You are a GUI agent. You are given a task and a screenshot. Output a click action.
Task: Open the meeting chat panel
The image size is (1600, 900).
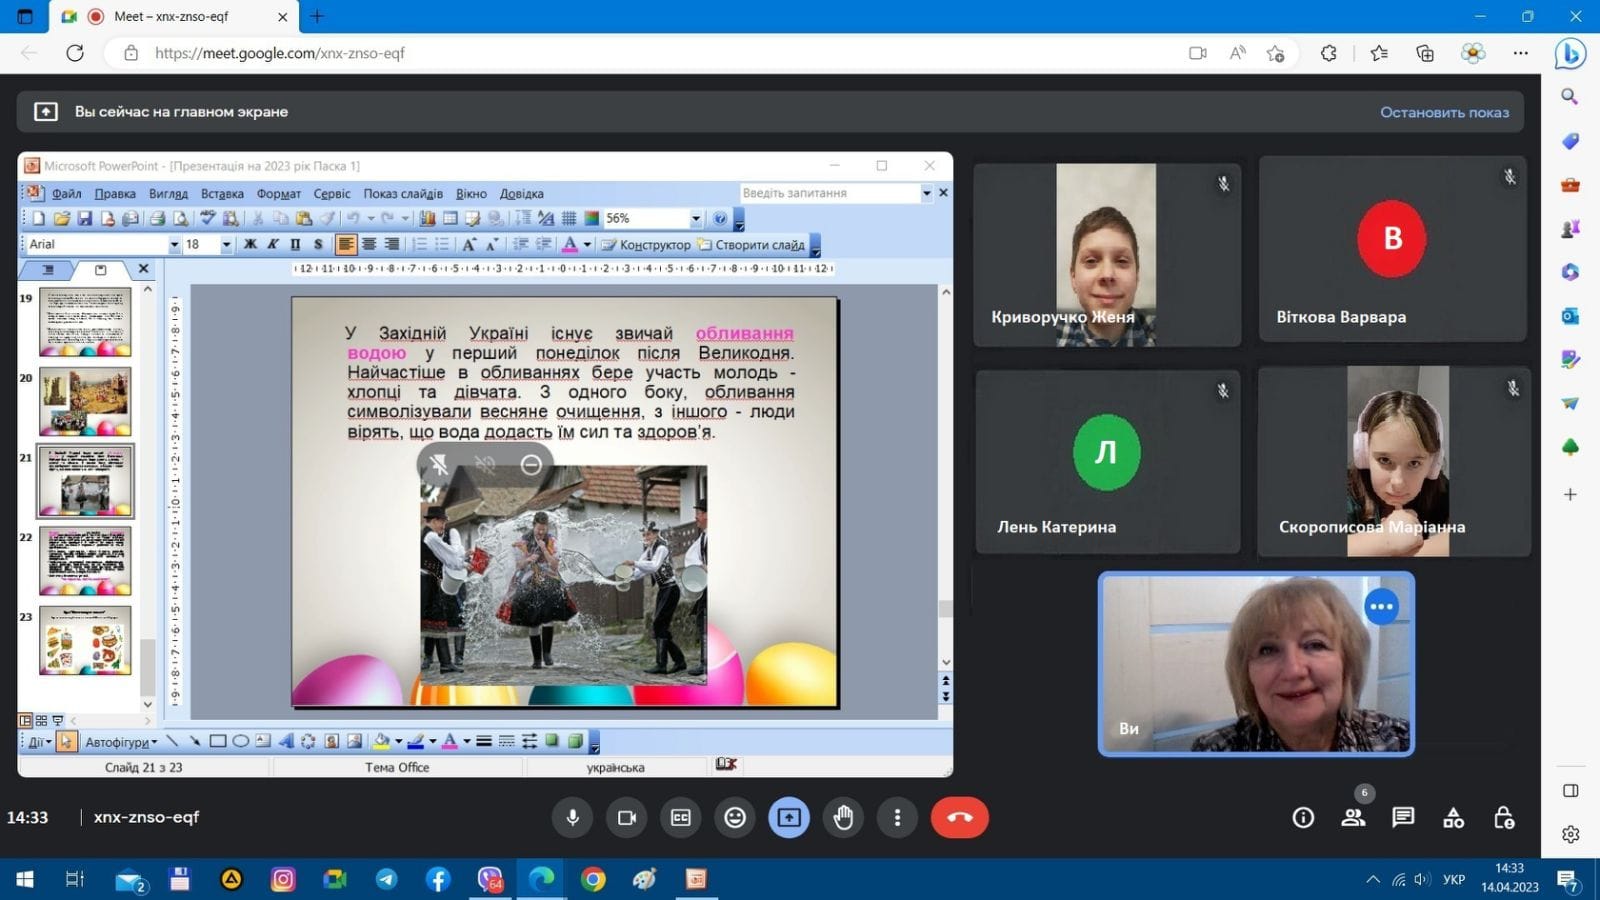1403,818
